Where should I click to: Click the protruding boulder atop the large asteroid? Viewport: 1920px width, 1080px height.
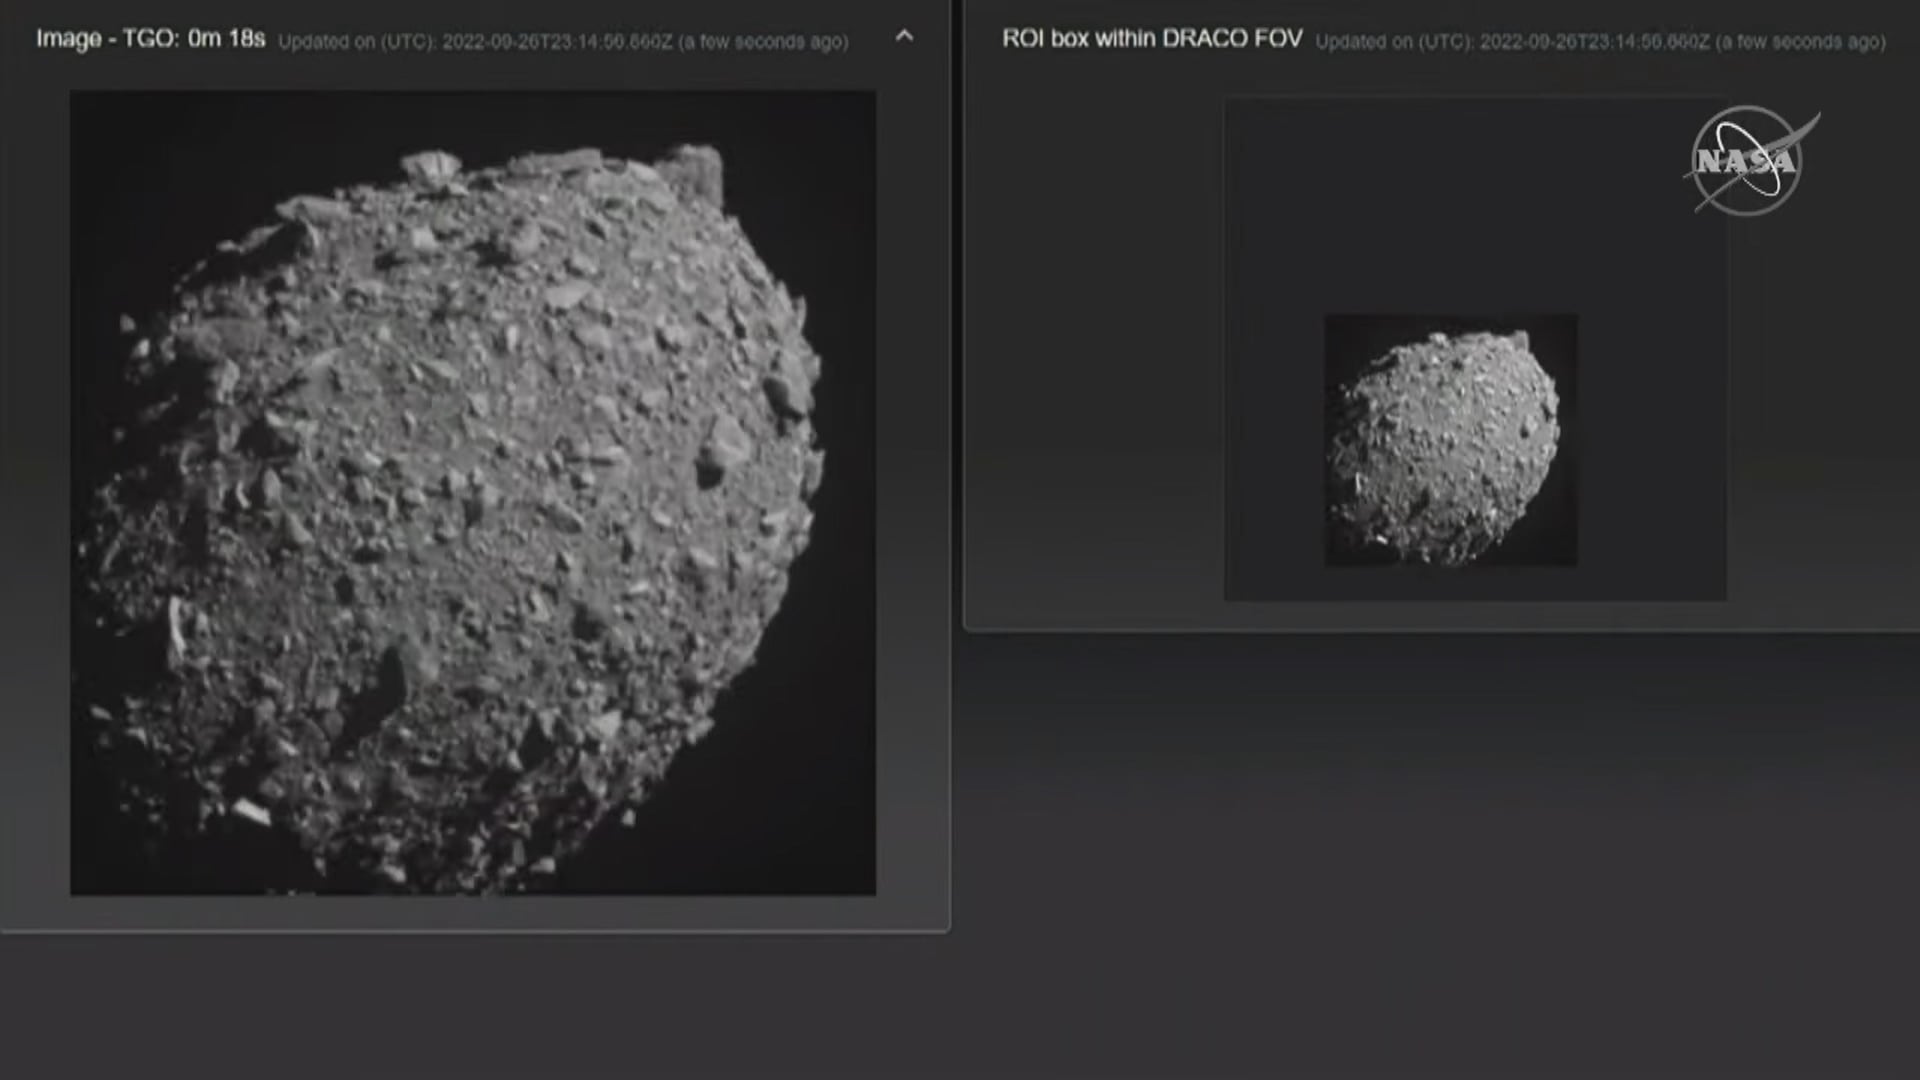430,166
